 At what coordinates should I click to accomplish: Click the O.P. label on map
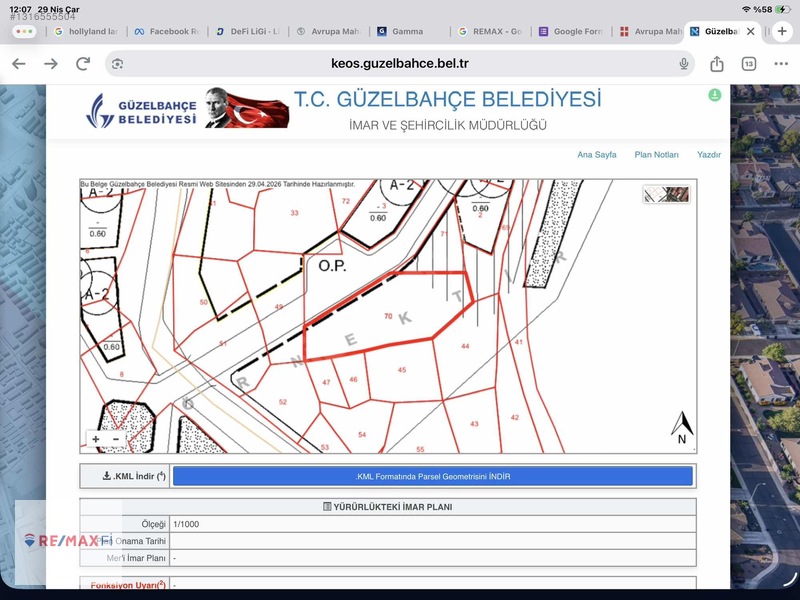(x=332, y=266)
